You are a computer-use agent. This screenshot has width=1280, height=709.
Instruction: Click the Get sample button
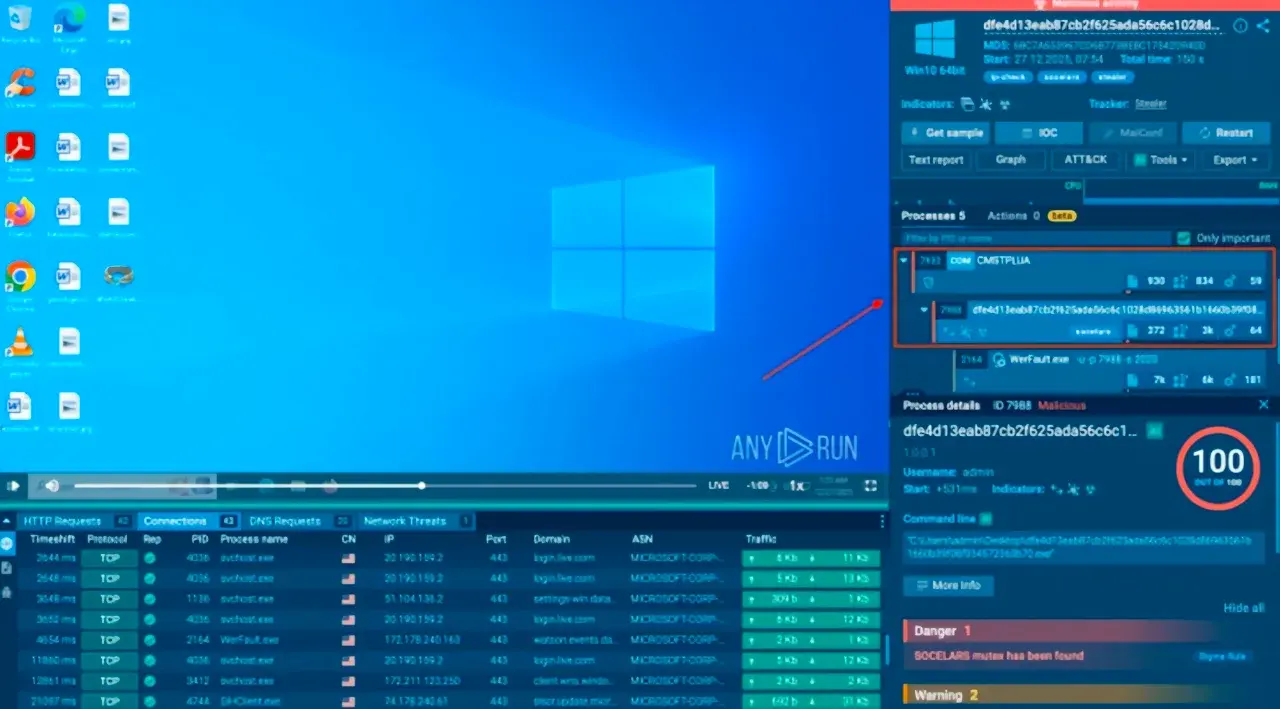click(945, 133)
